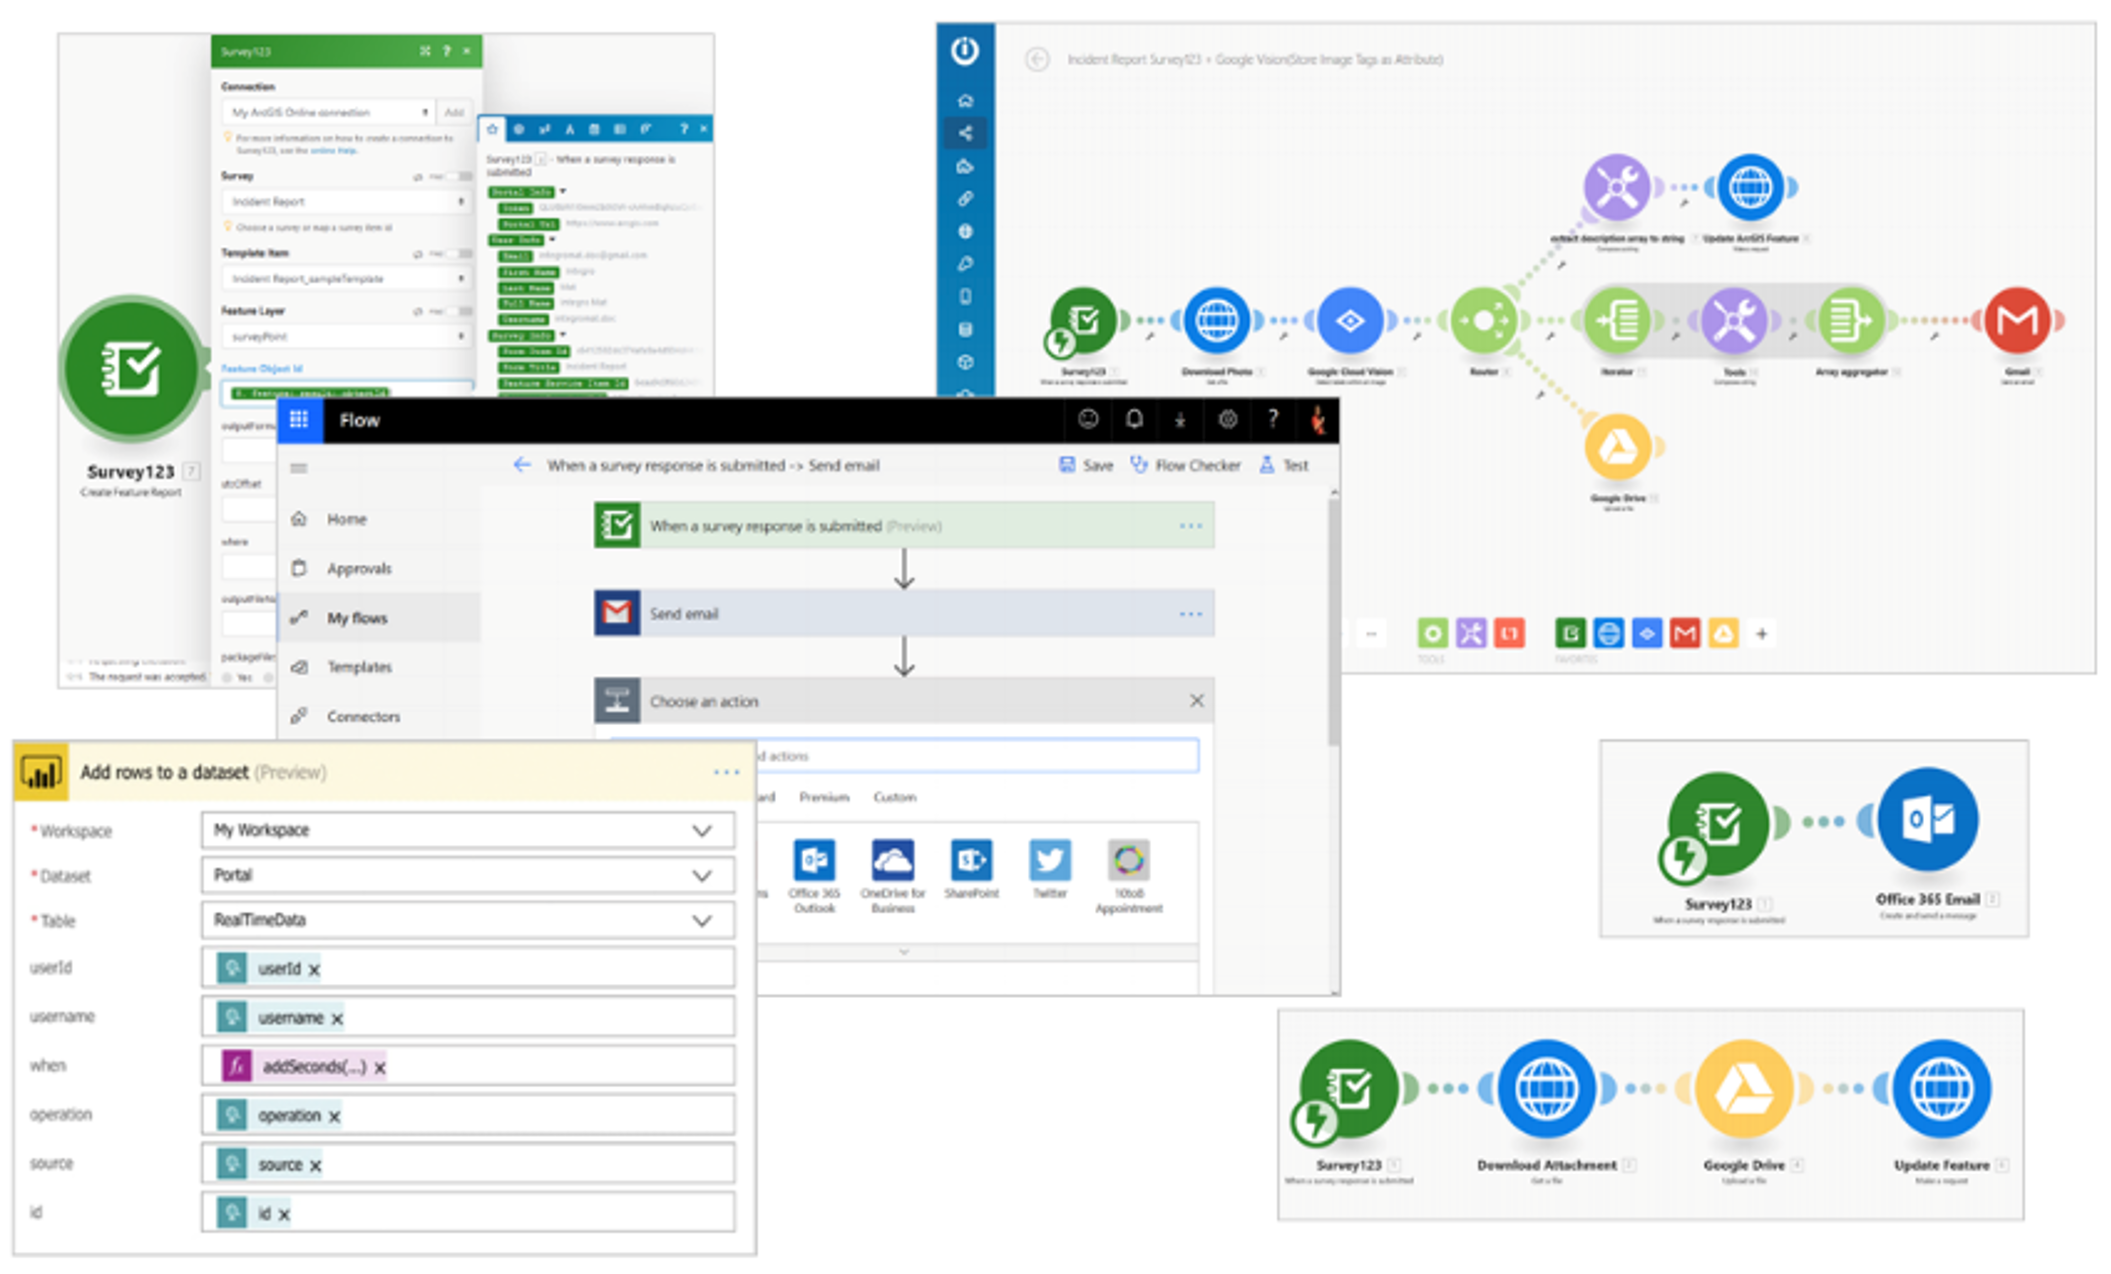The width and height of the screenshot is (2111, 1274).
Task: Open the Array aggregator module
Action: click(x=1850, y=321)
